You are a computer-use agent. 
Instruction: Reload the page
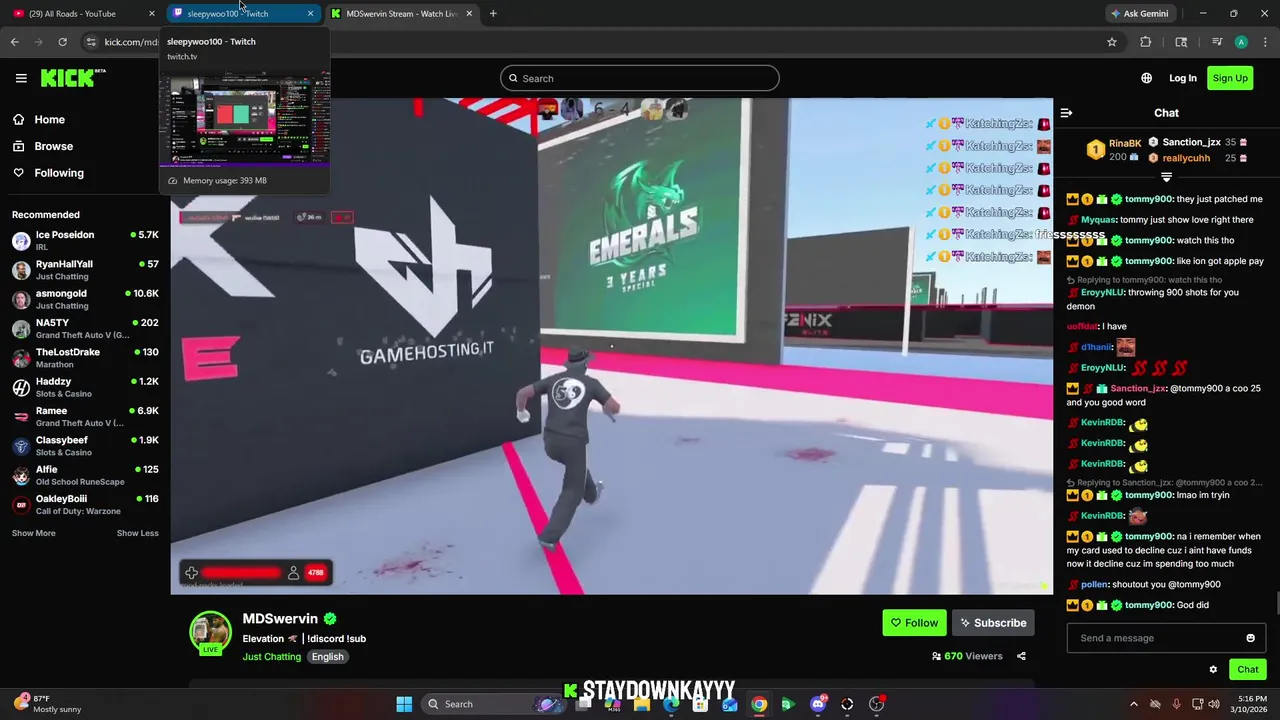62,42
